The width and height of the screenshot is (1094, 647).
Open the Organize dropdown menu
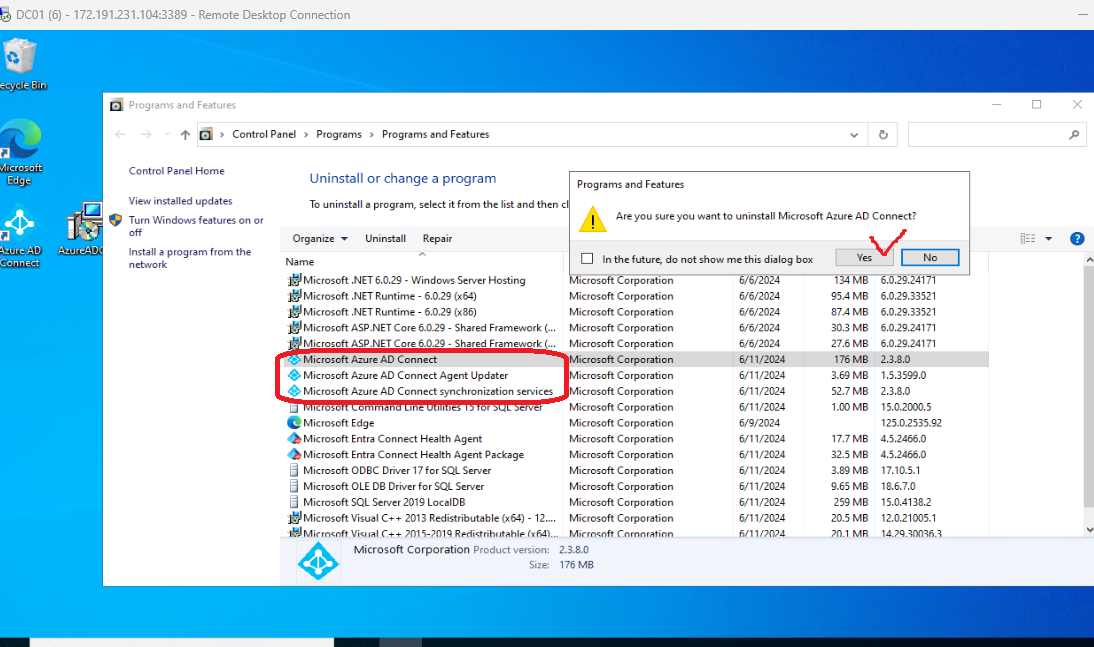point(320,239)
